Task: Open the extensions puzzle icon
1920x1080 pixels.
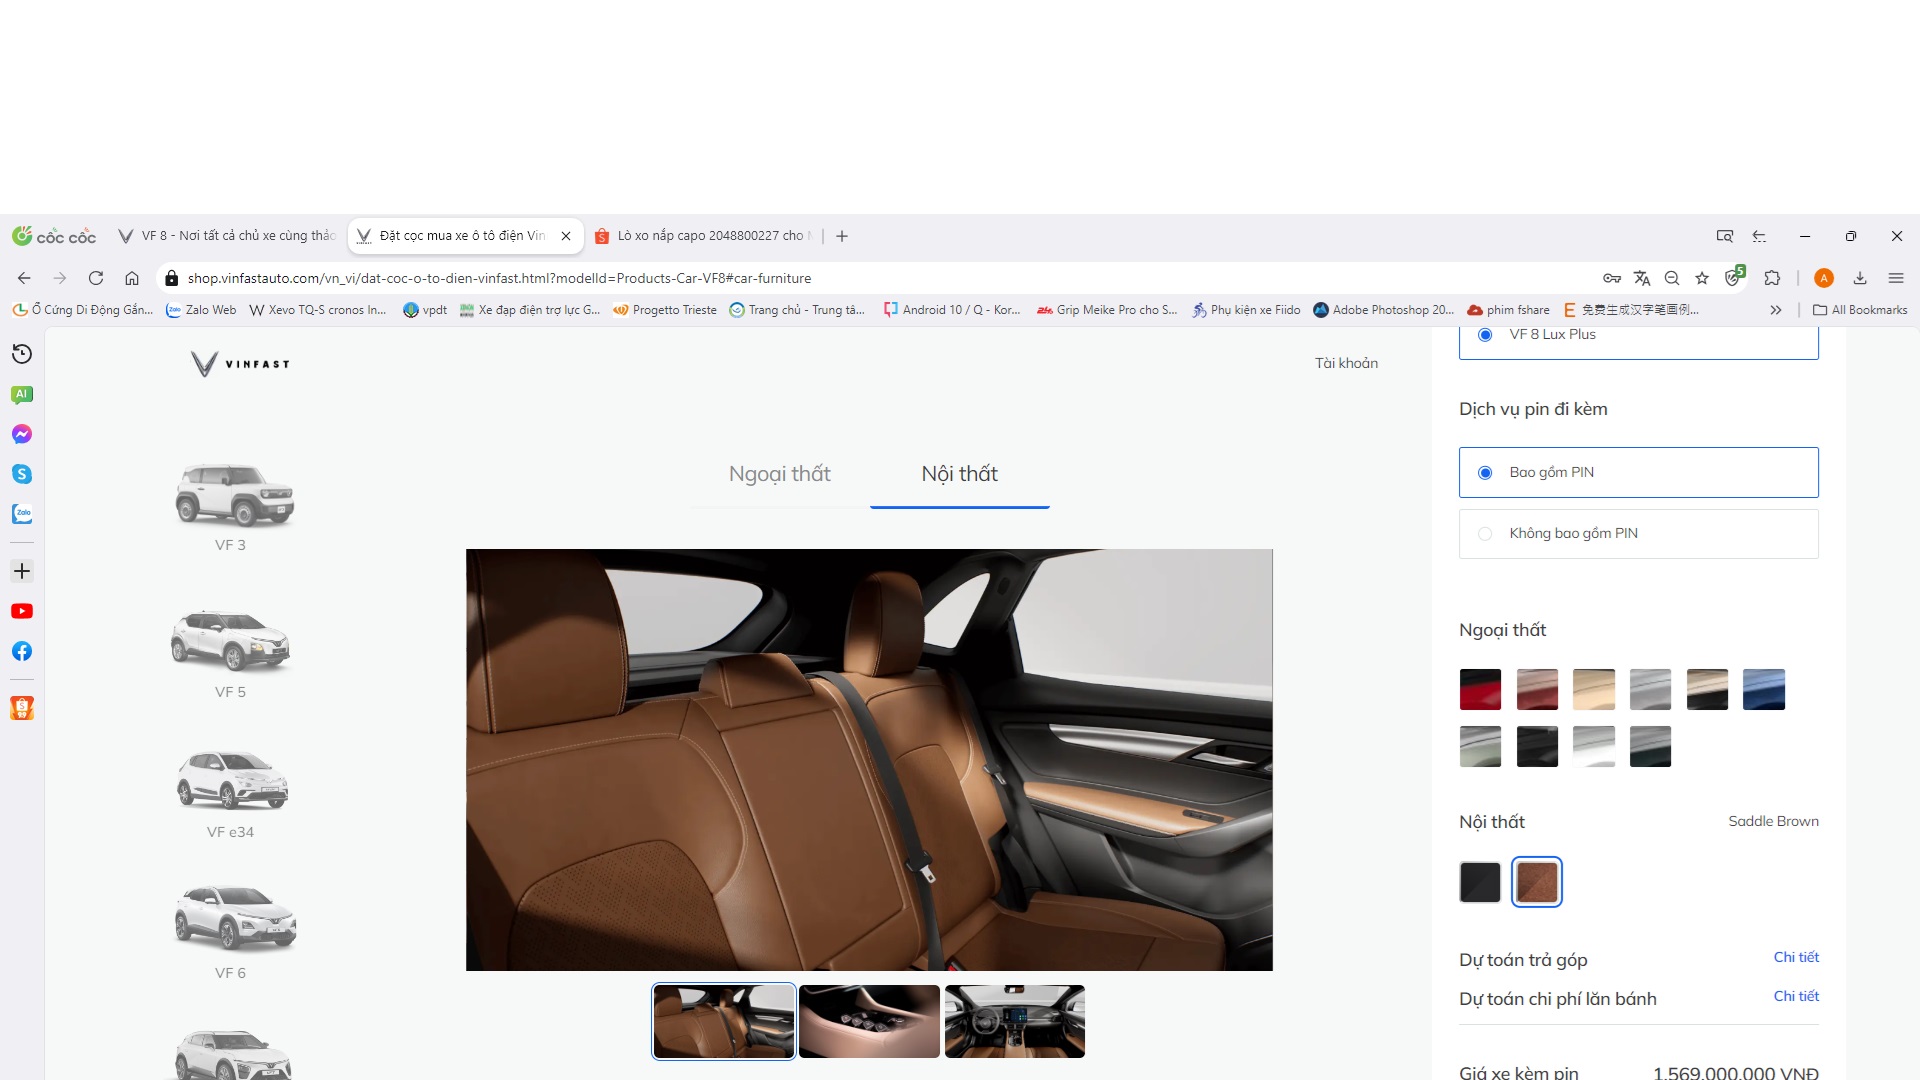Action: [1772, 278]
